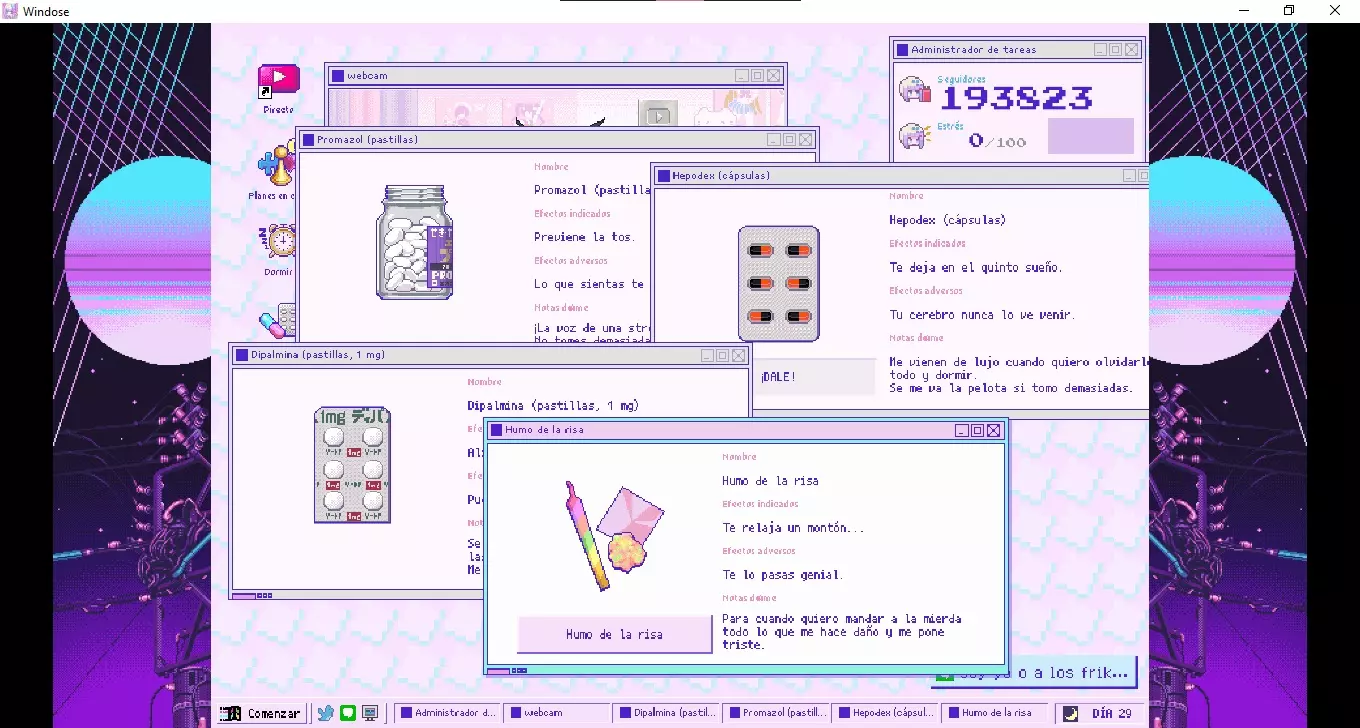Minimize the Hepodex window
The width and height of the screenshot is (1360, 728).
pos(1129,176)
